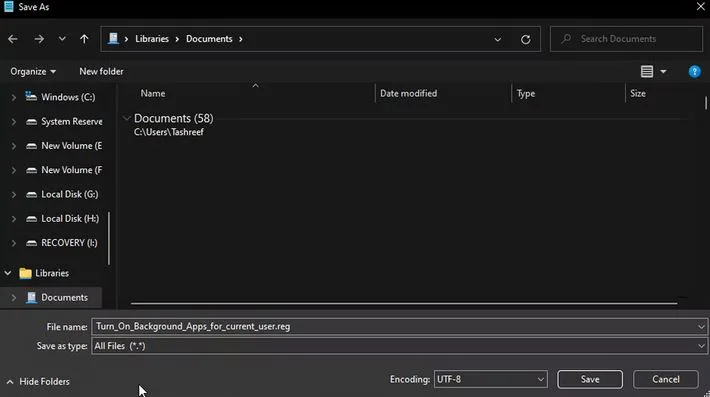Open the view options dropdown arrow
The width and height of the screenshot is (710, 397).
pos(663,72)
